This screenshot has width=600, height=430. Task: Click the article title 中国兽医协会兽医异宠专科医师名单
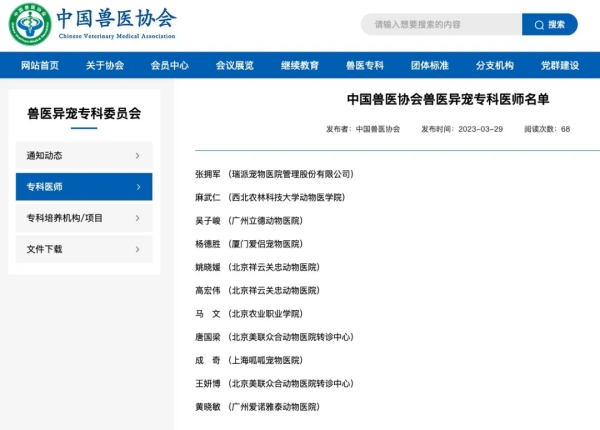448,99
